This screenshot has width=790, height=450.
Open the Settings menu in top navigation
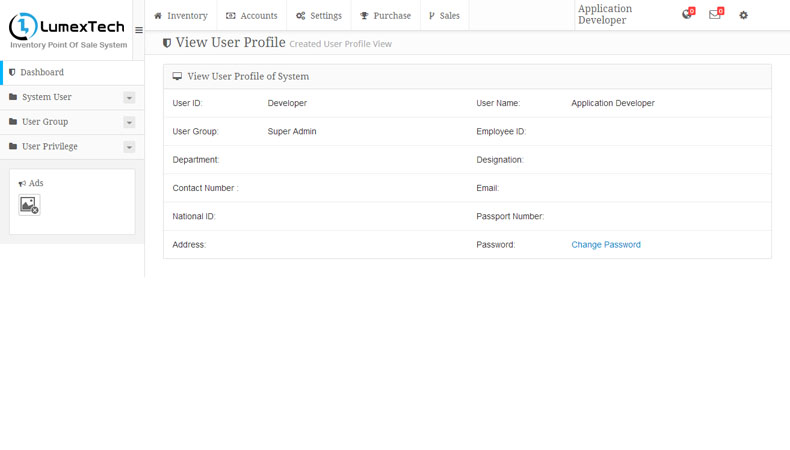click(x=319, y=15)
